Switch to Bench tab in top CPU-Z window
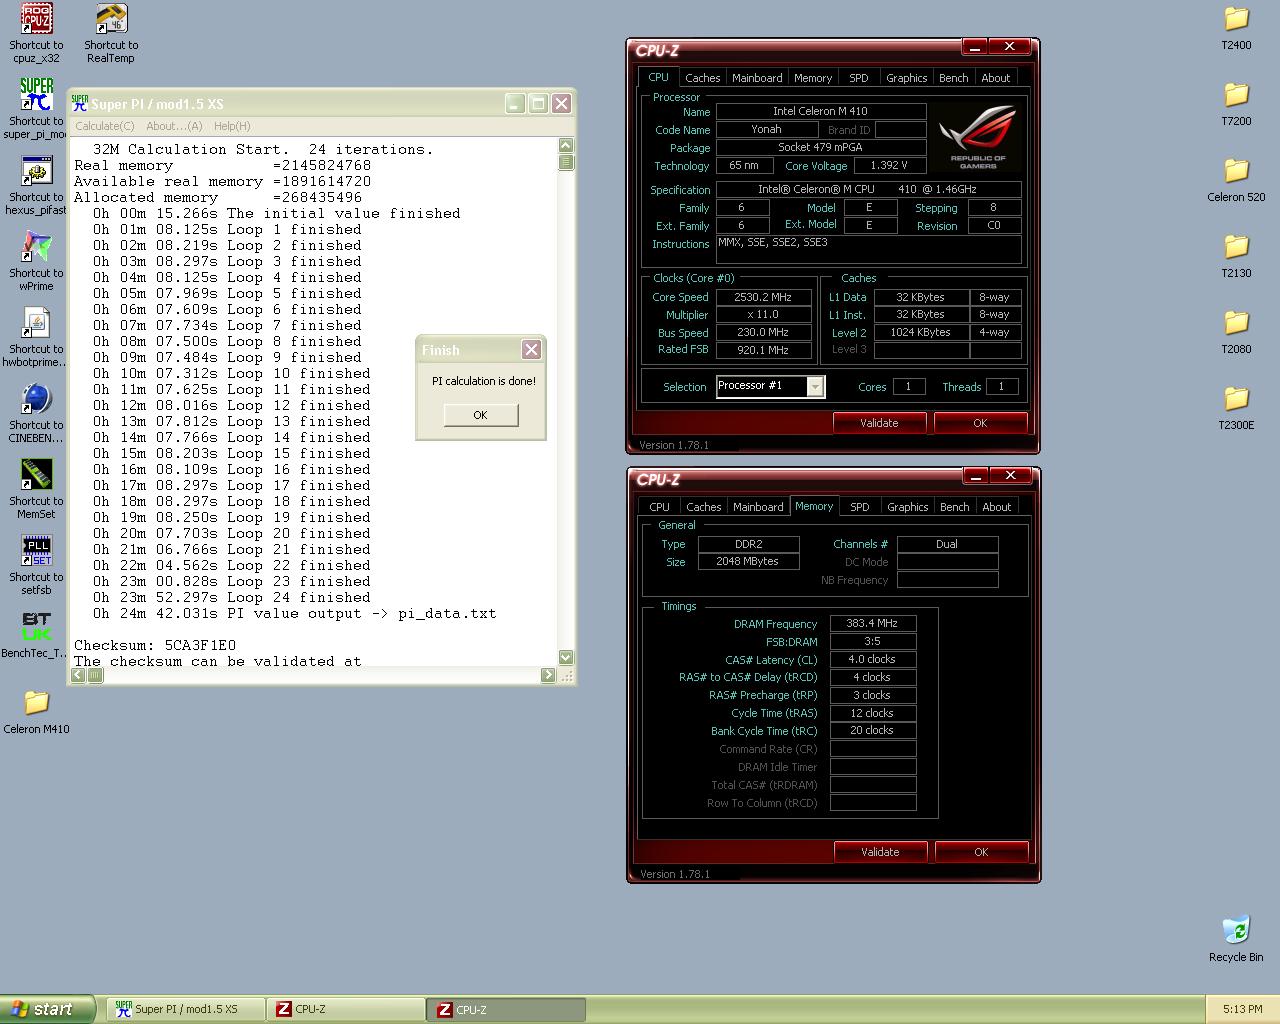Viewport: 1280px width, 1024px height. click(954, 78)
